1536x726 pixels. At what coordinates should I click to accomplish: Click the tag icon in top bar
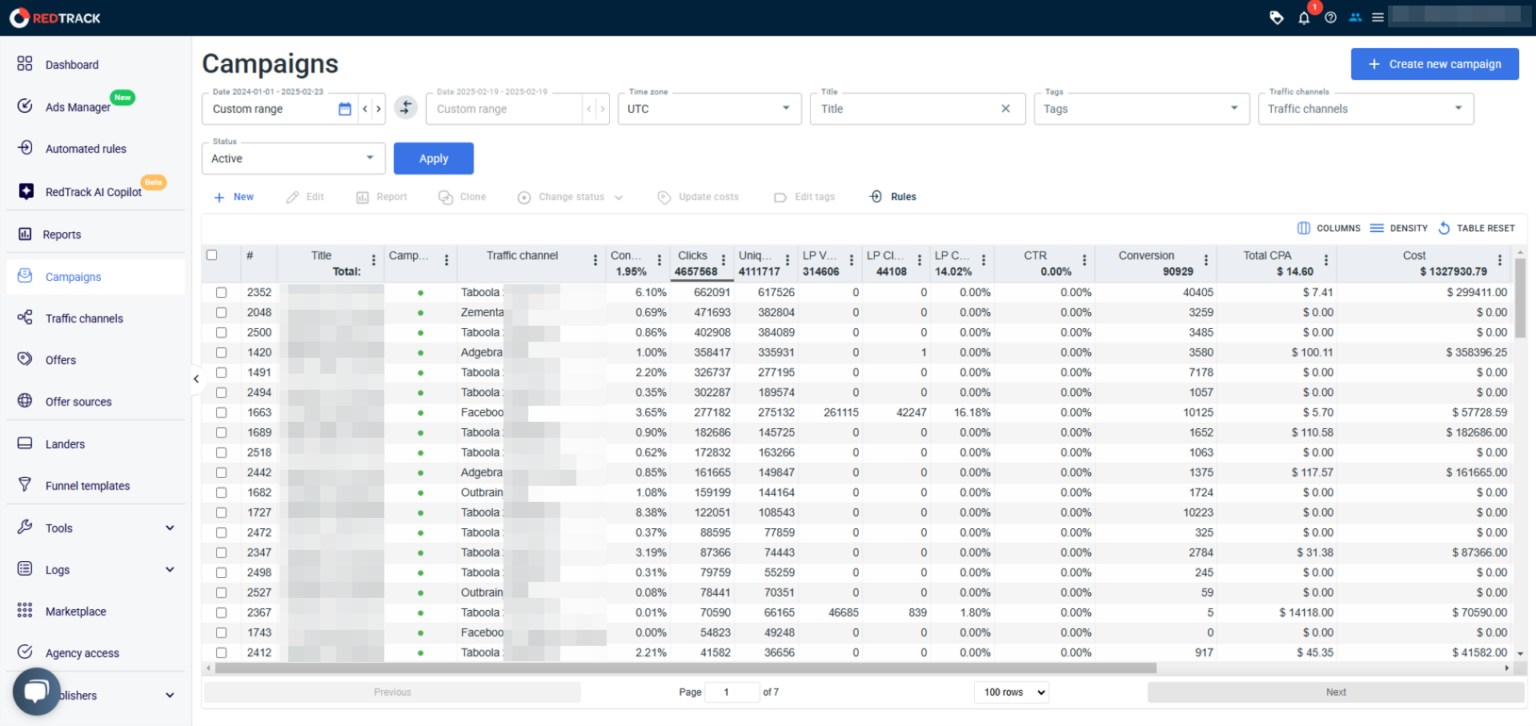pyautogui.click(x=1276, y=17)
